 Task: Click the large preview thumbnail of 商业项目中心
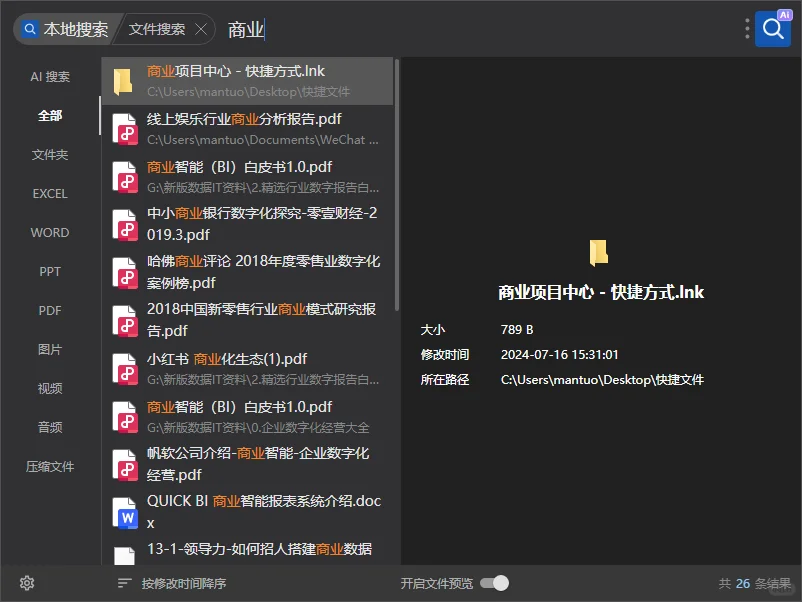pyautogui.click(x=598, y=253)
